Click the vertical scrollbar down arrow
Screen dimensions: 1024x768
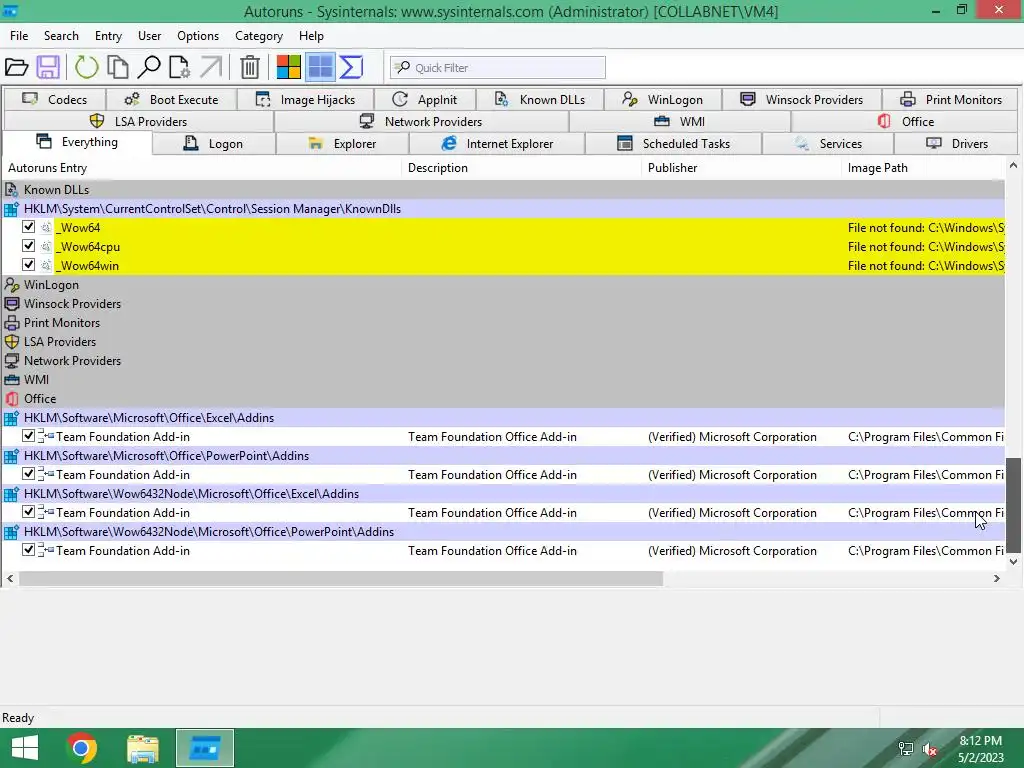coord(1013,562)
